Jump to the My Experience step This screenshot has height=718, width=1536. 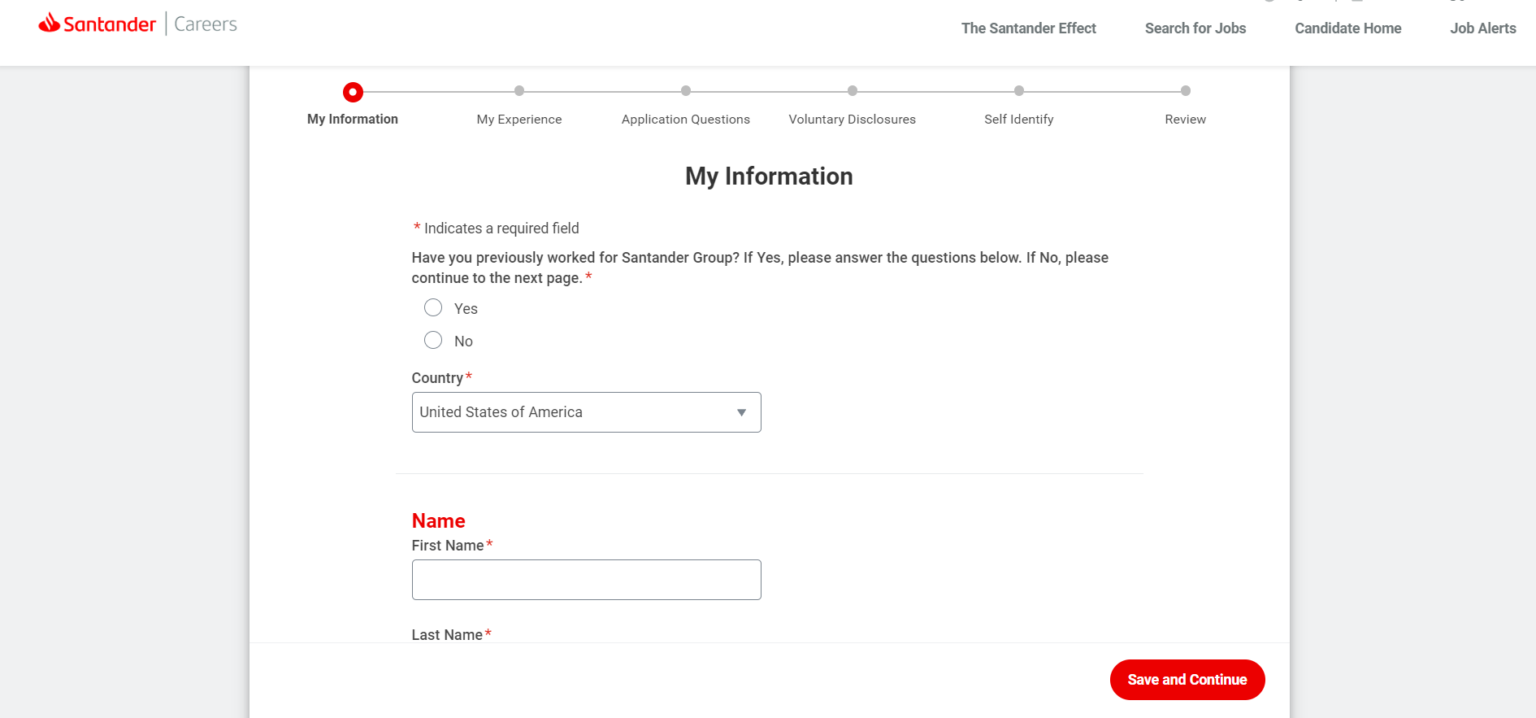click(519, 119)
